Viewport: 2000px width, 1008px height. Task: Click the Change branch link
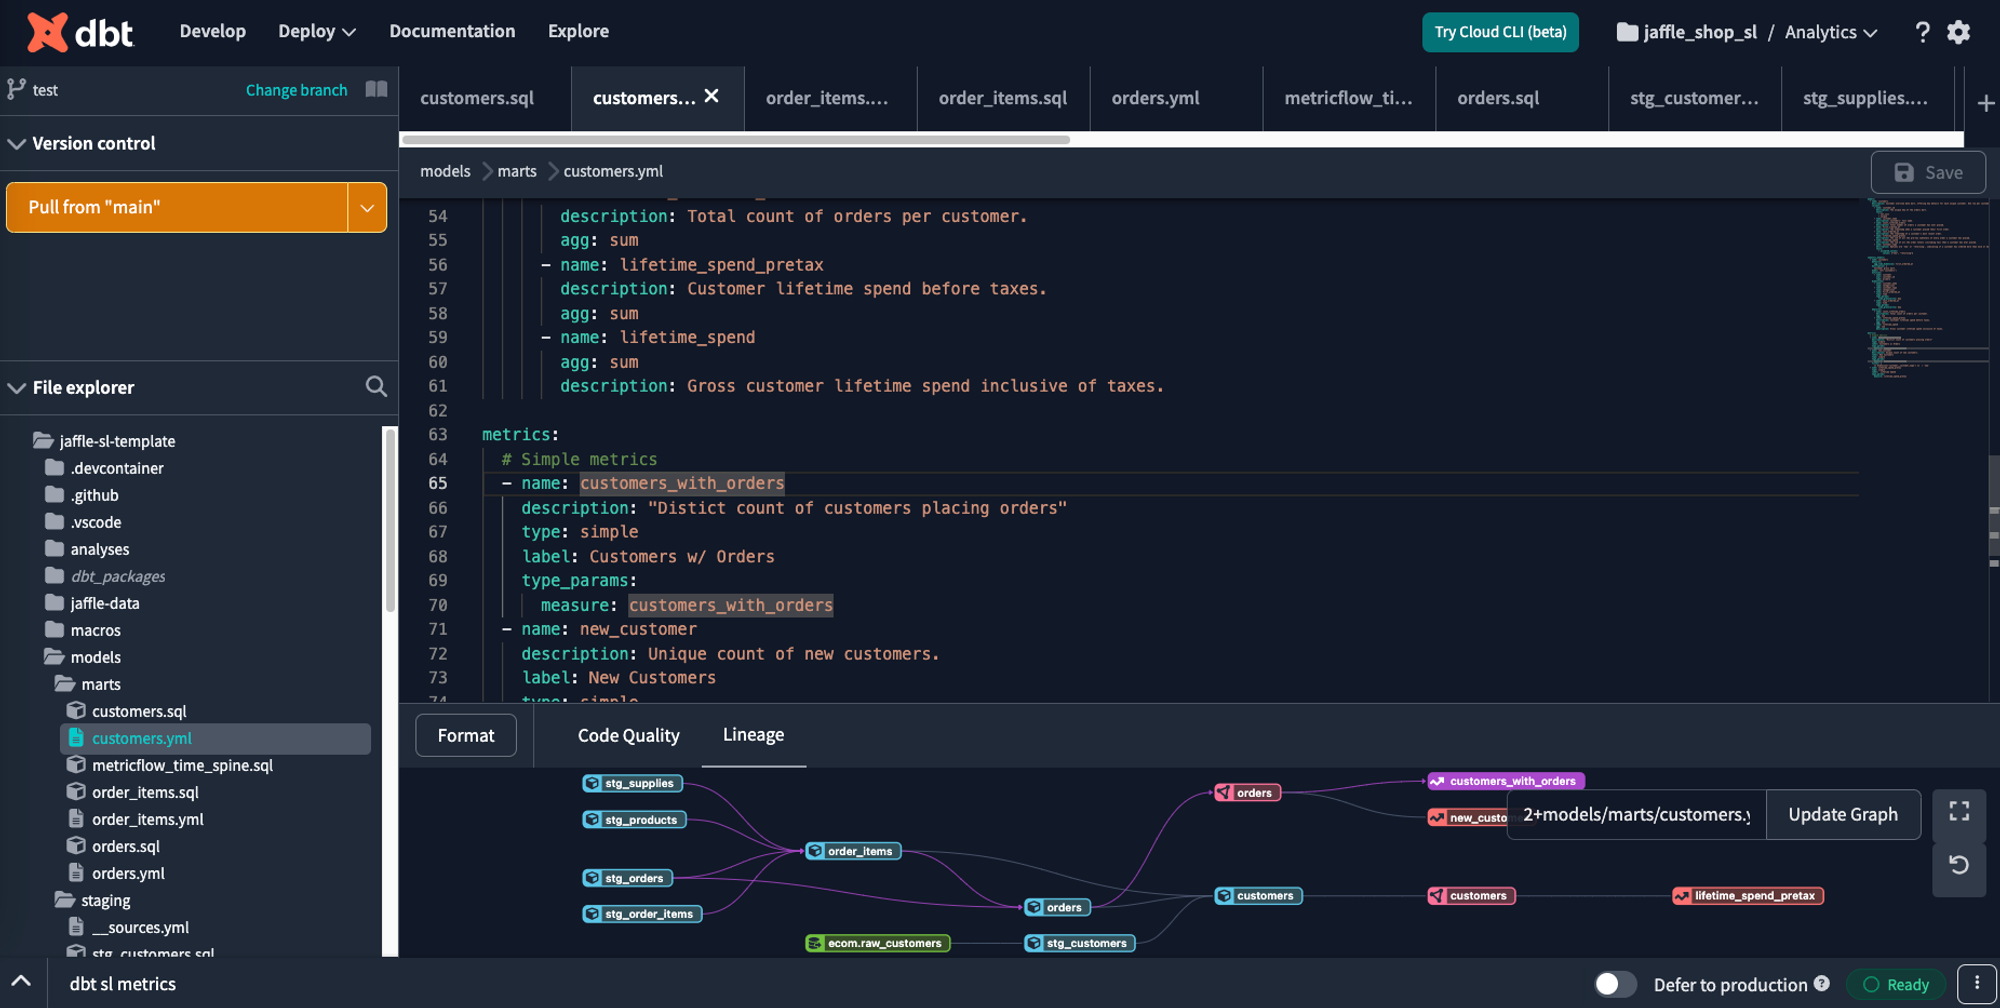point(296,90)
